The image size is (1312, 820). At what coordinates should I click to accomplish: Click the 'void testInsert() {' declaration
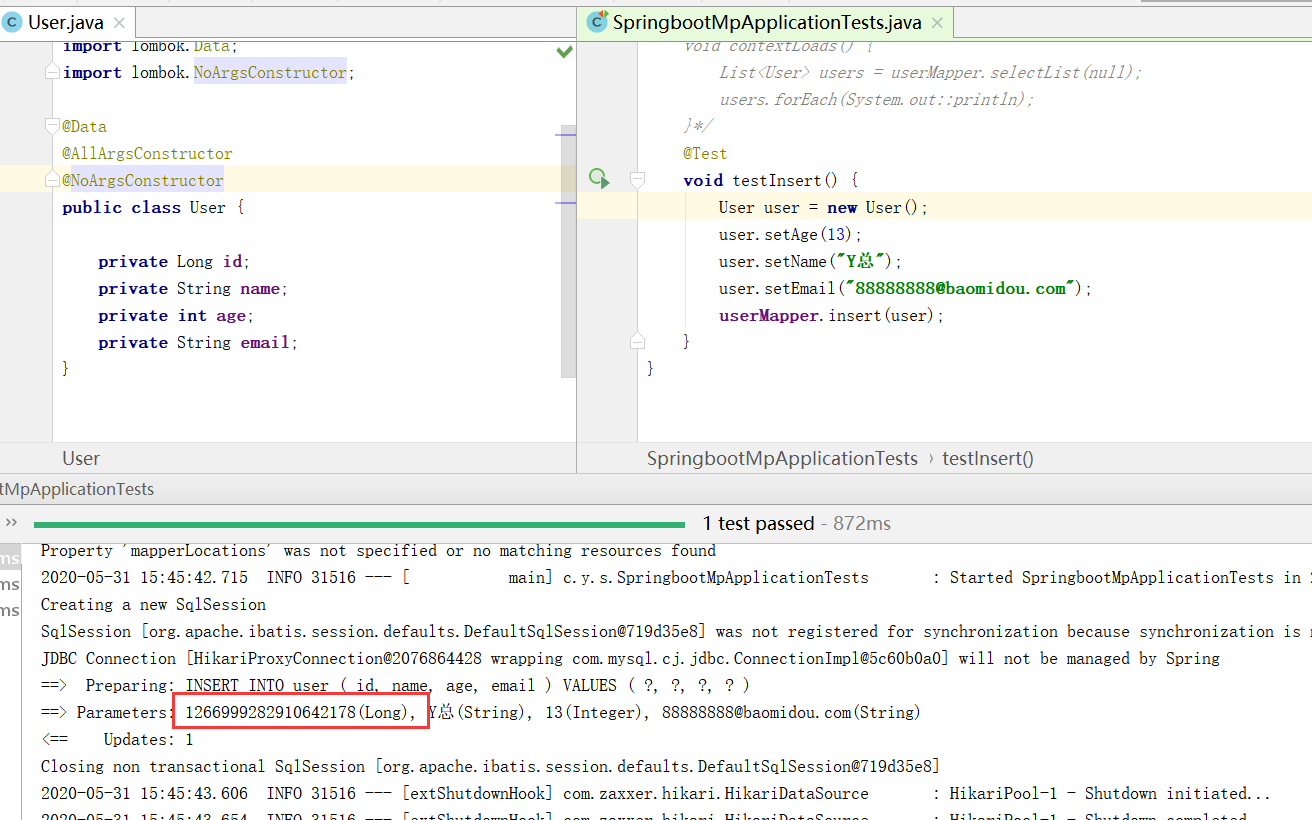771,180
